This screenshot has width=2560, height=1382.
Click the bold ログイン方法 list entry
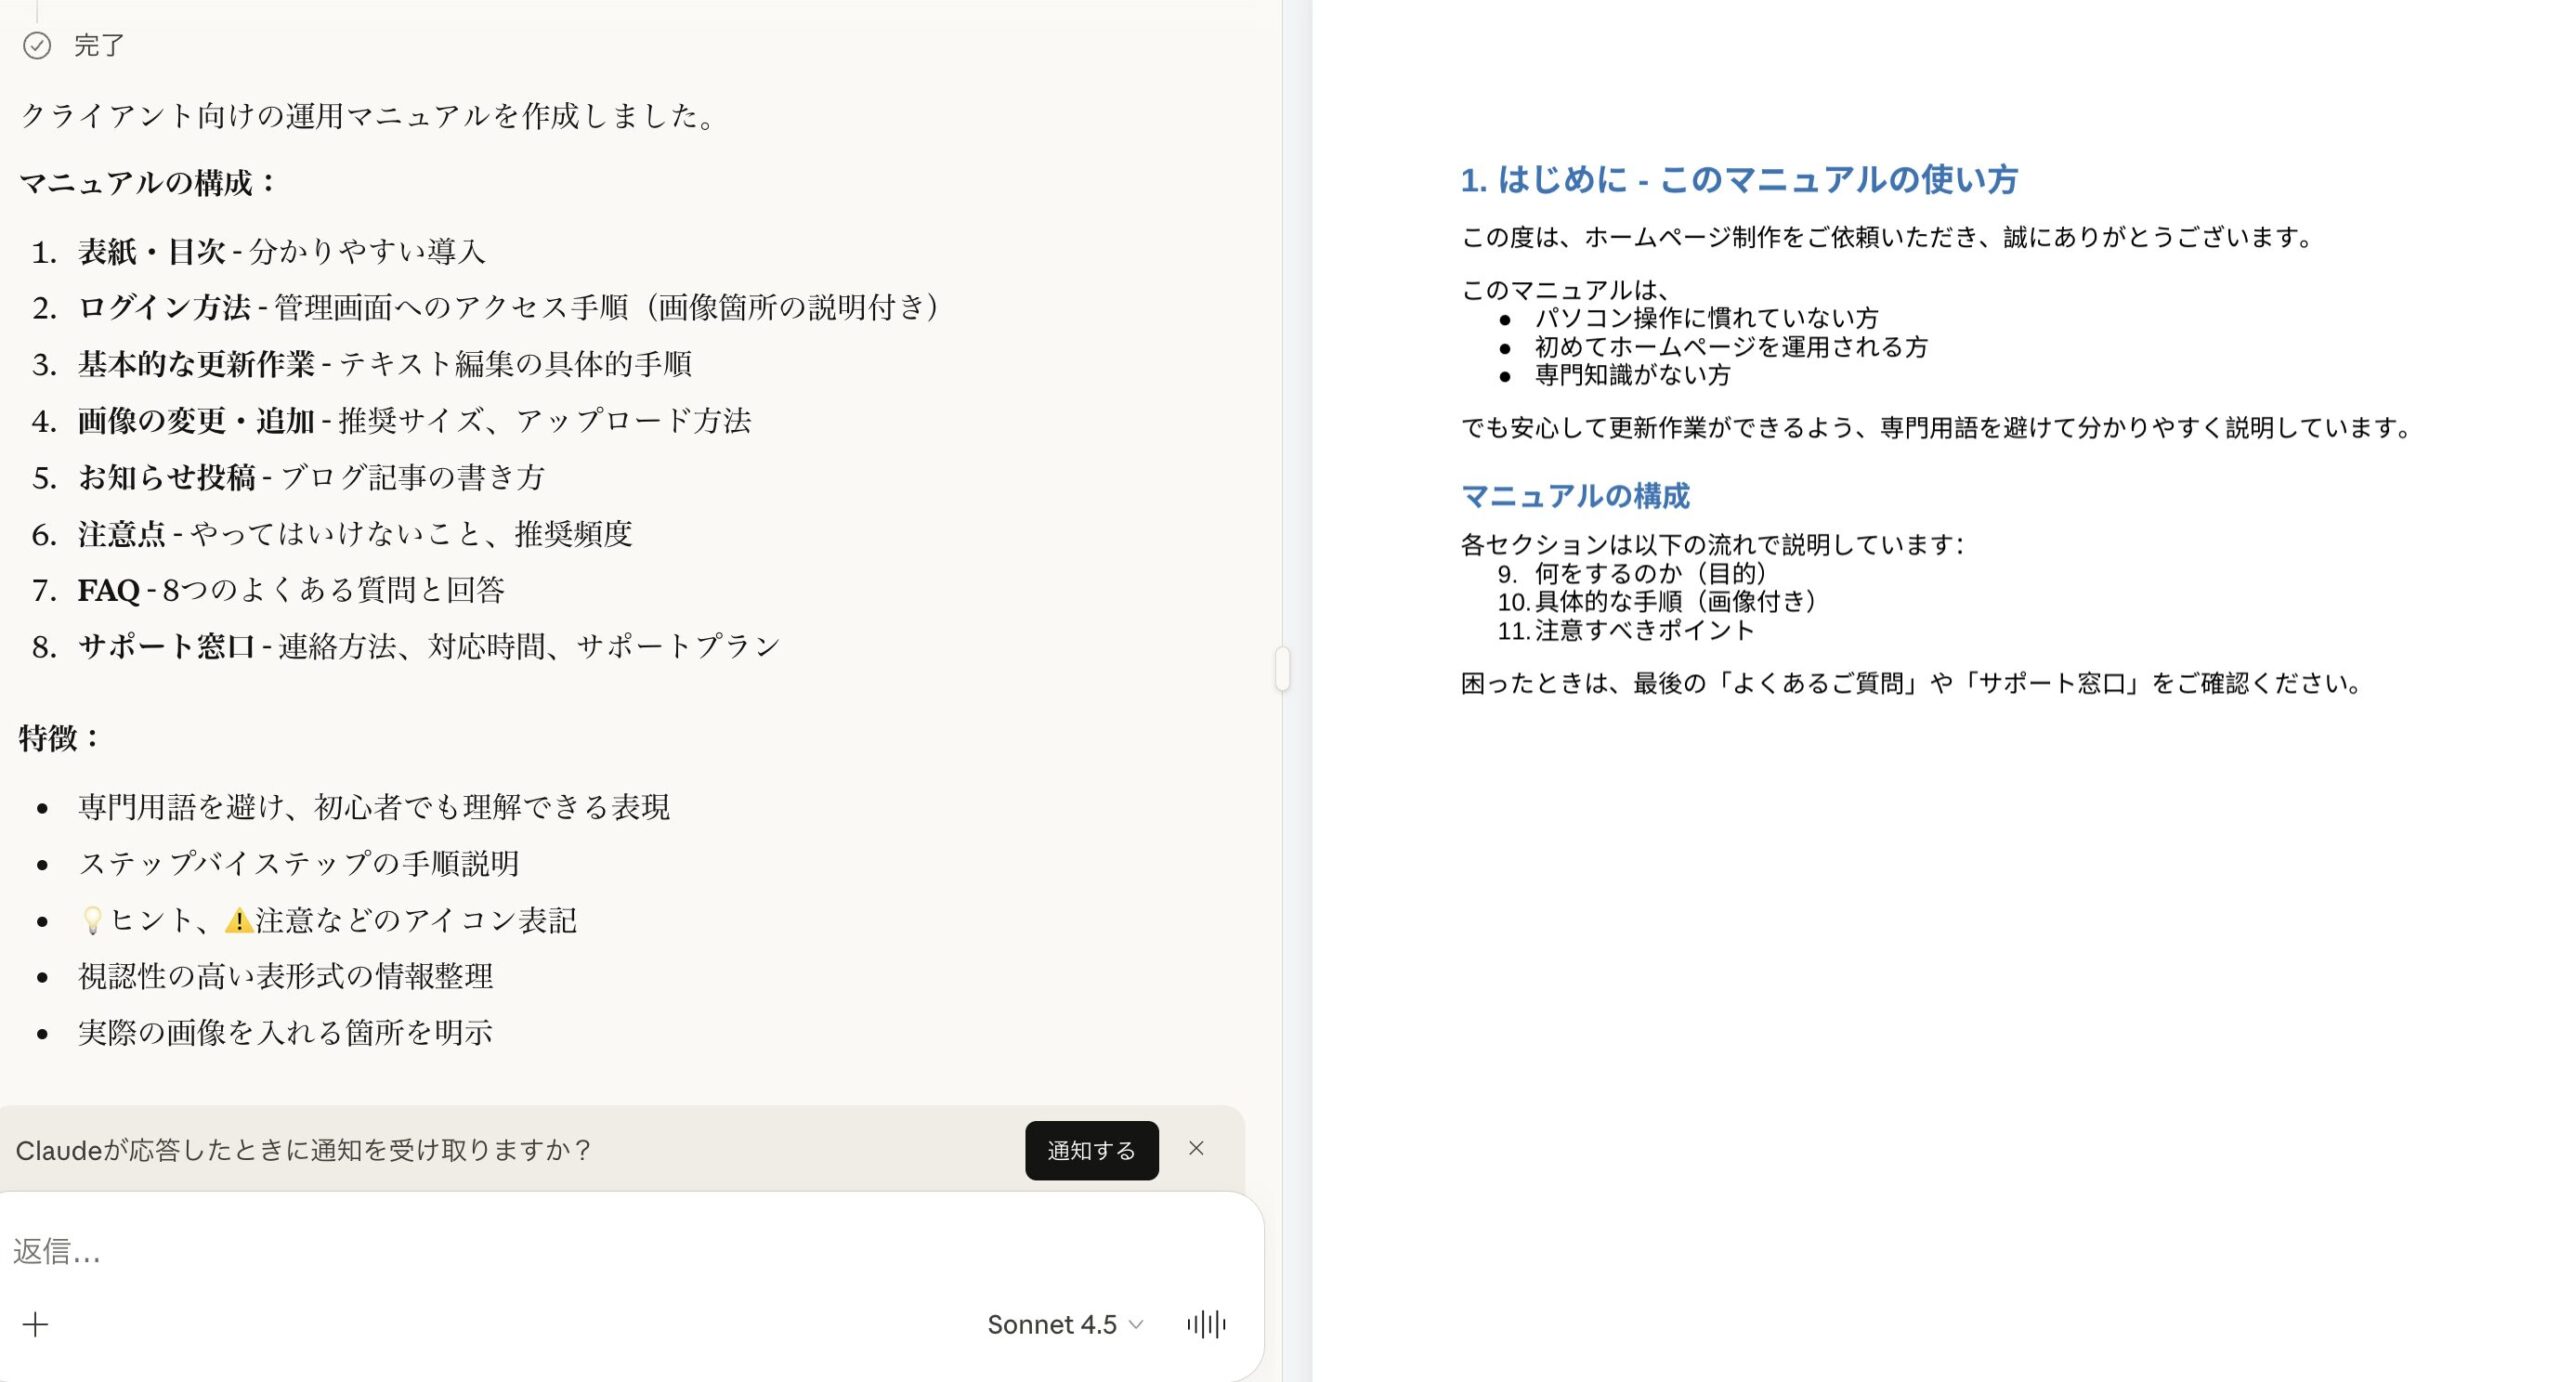coord(164,307)
